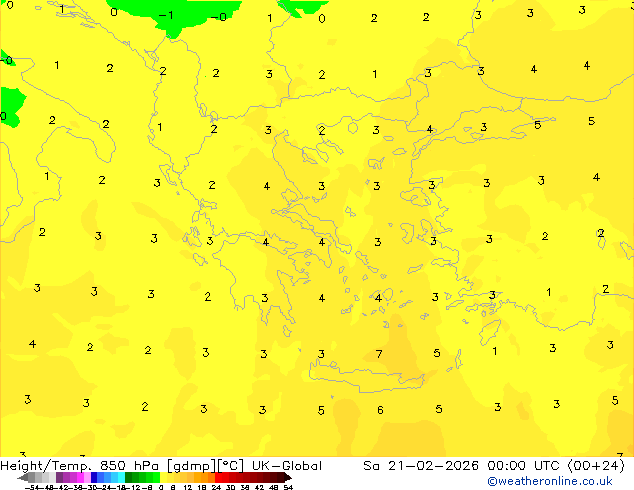Click the '-1' temperature value in green area
Viewport: 634px width, 490px height.
coord(166,15)
